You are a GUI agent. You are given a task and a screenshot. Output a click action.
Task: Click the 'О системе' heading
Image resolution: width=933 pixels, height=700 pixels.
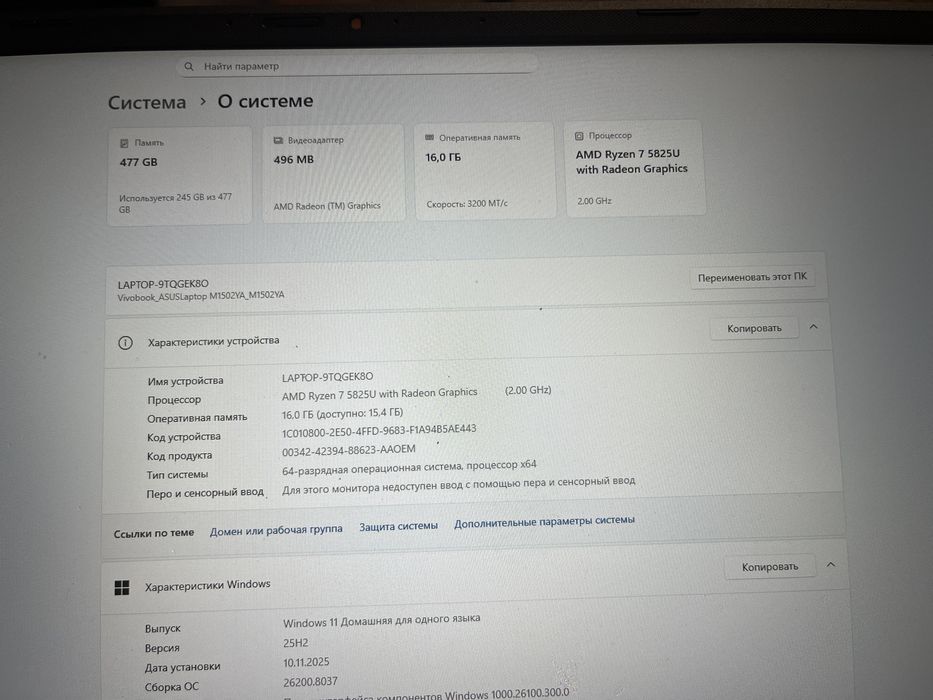265,101
